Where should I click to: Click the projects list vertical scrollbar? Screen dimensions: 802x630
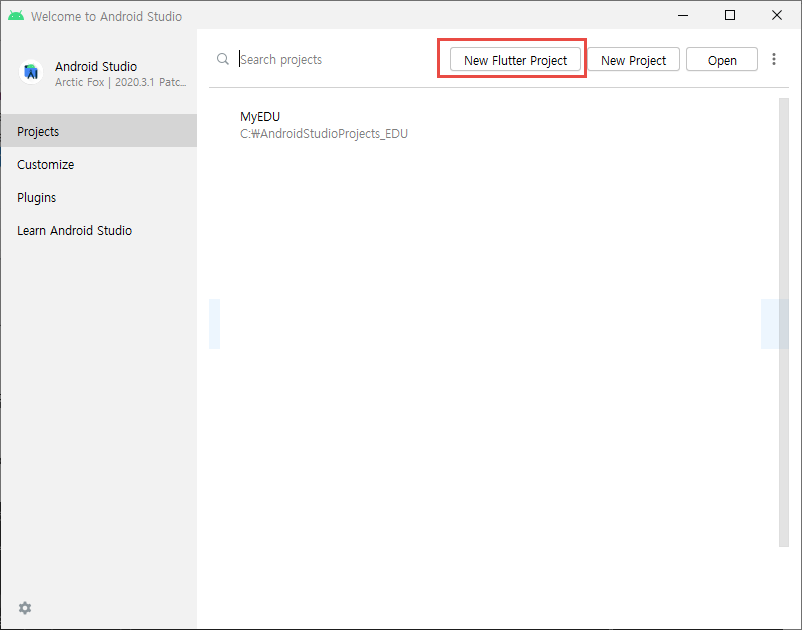(x=784, y=322)
